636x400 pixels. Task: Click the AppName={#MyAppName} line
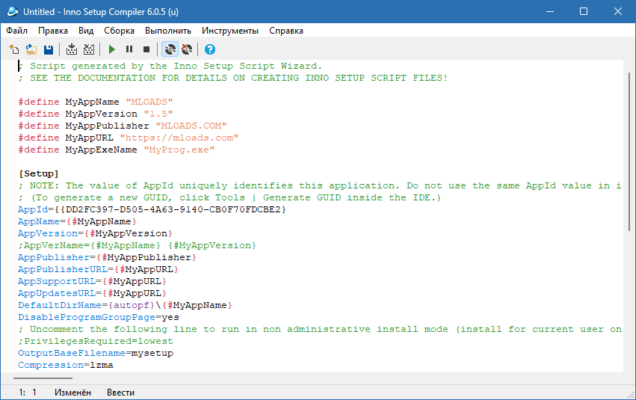click(x=77, y=222)
